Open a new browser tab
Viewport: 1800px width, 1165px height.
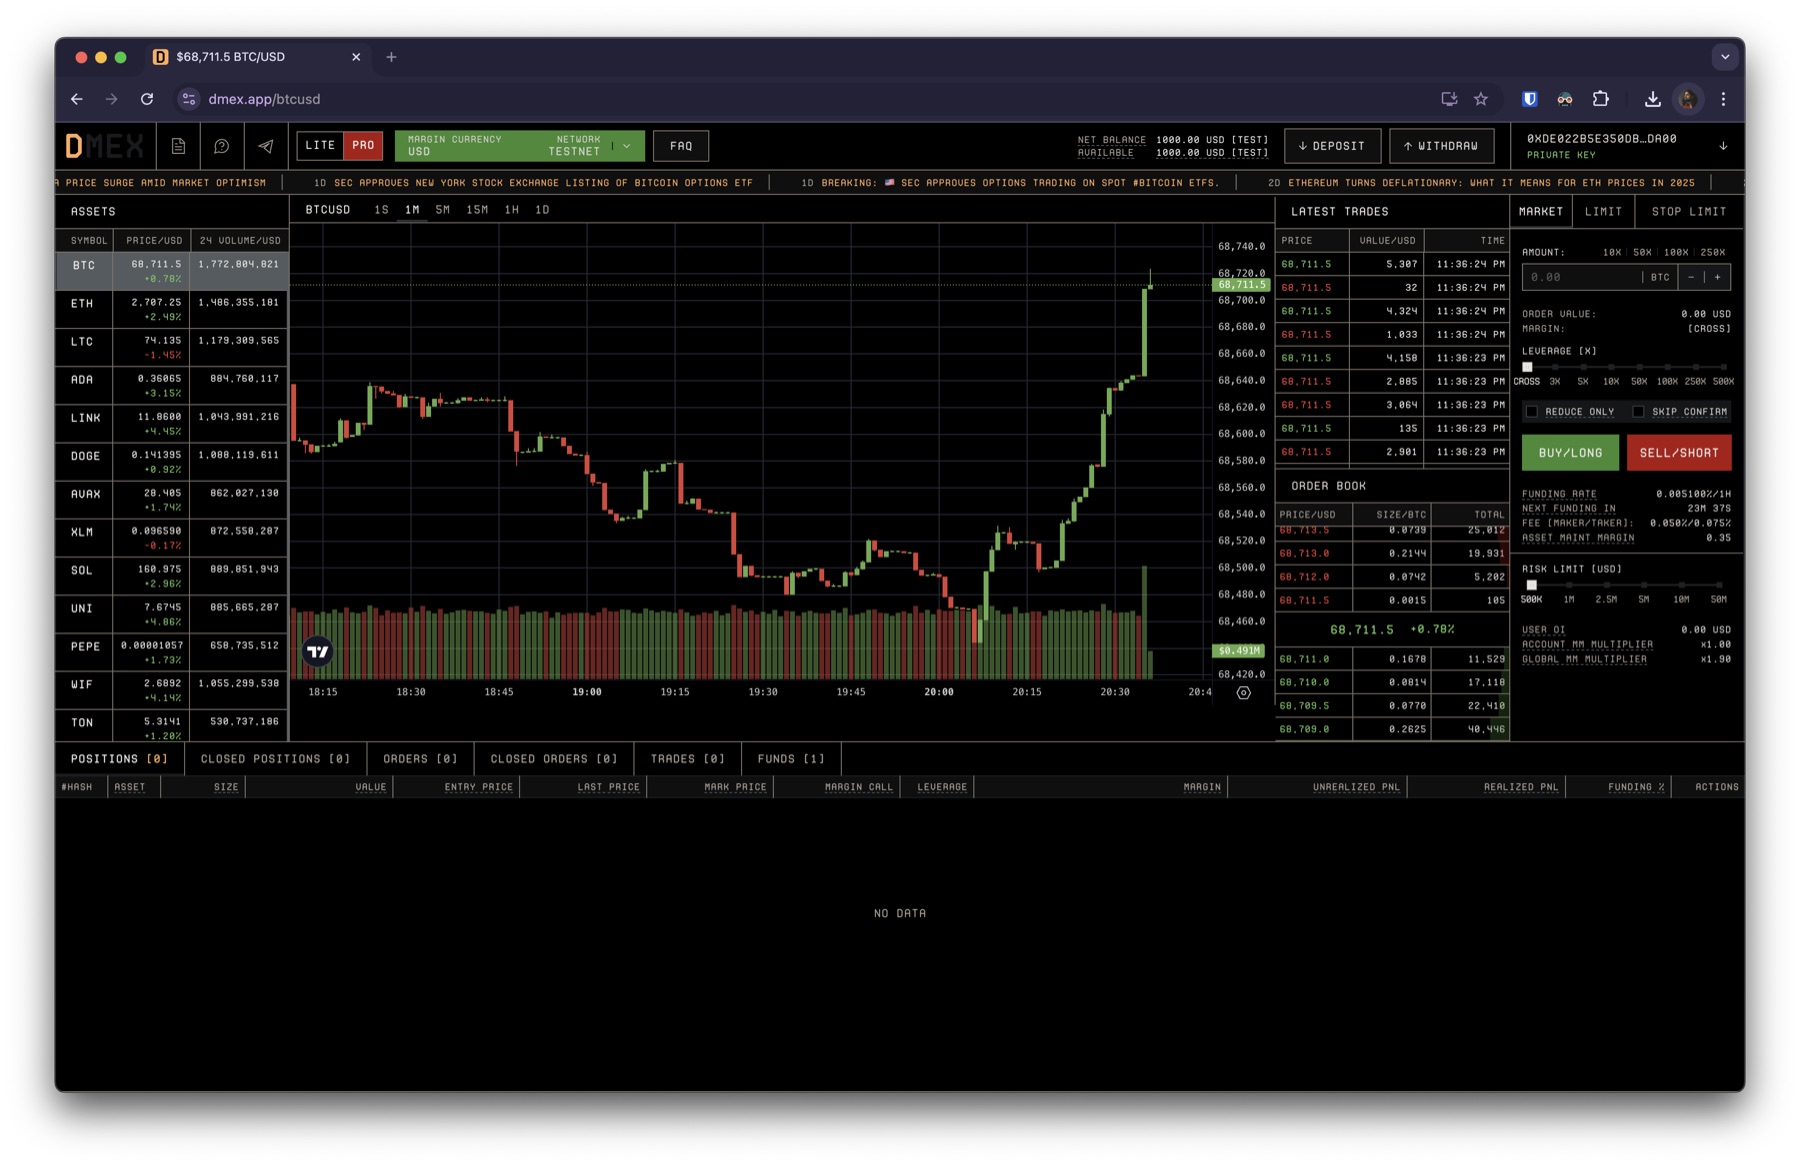(391, 57)
